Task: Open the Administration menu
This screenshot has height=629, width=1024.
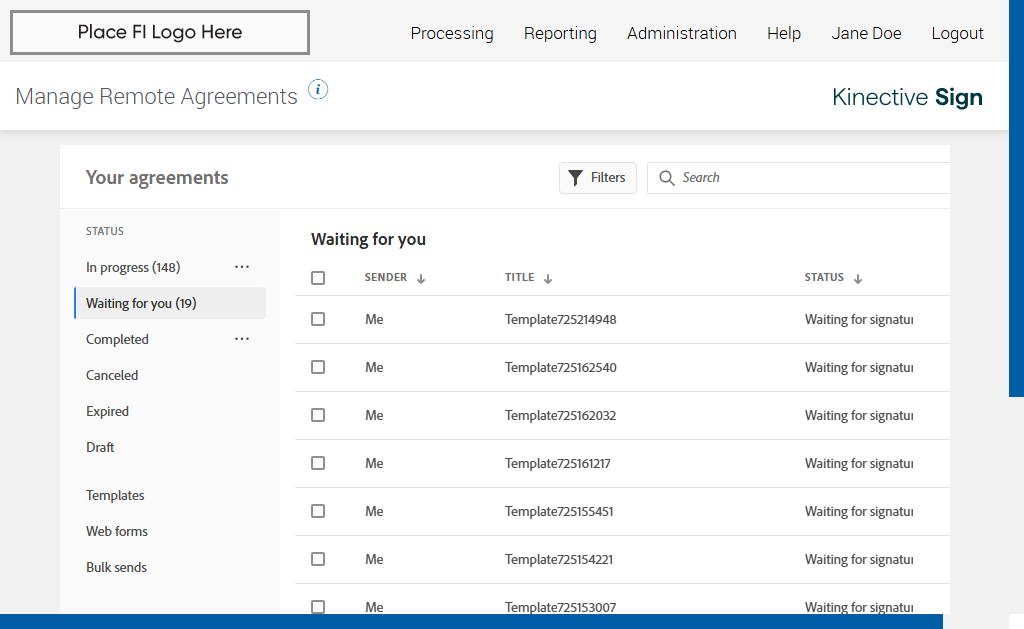Action: click(682, 33)
